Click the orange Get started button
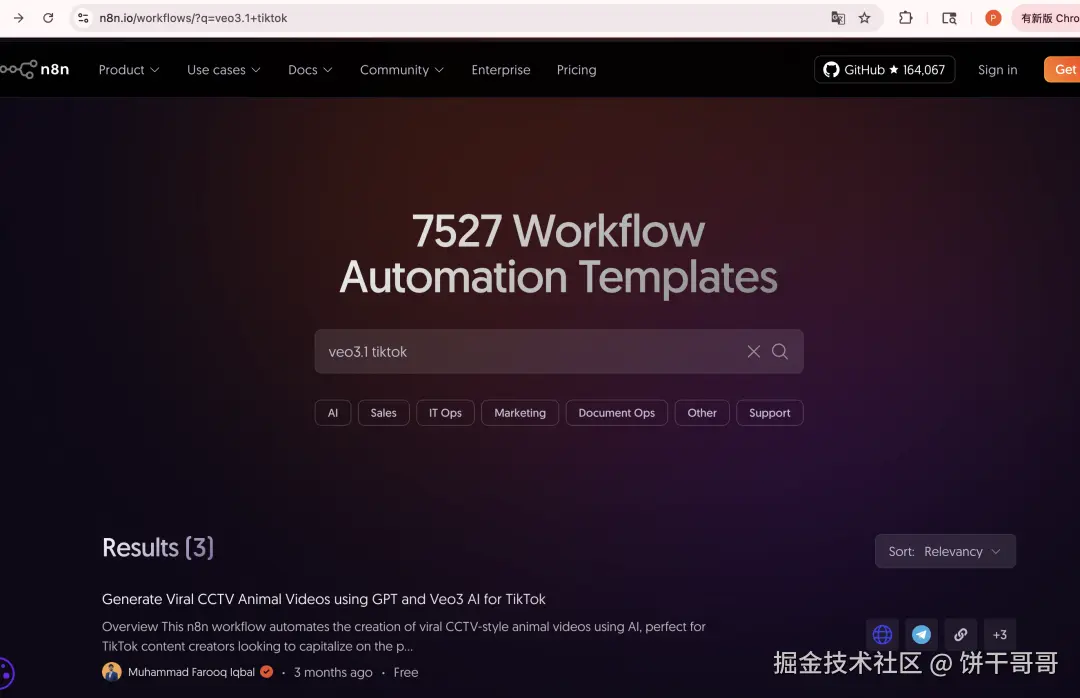This screenshot has width=1080, height=698. (x=1062, y=70)
